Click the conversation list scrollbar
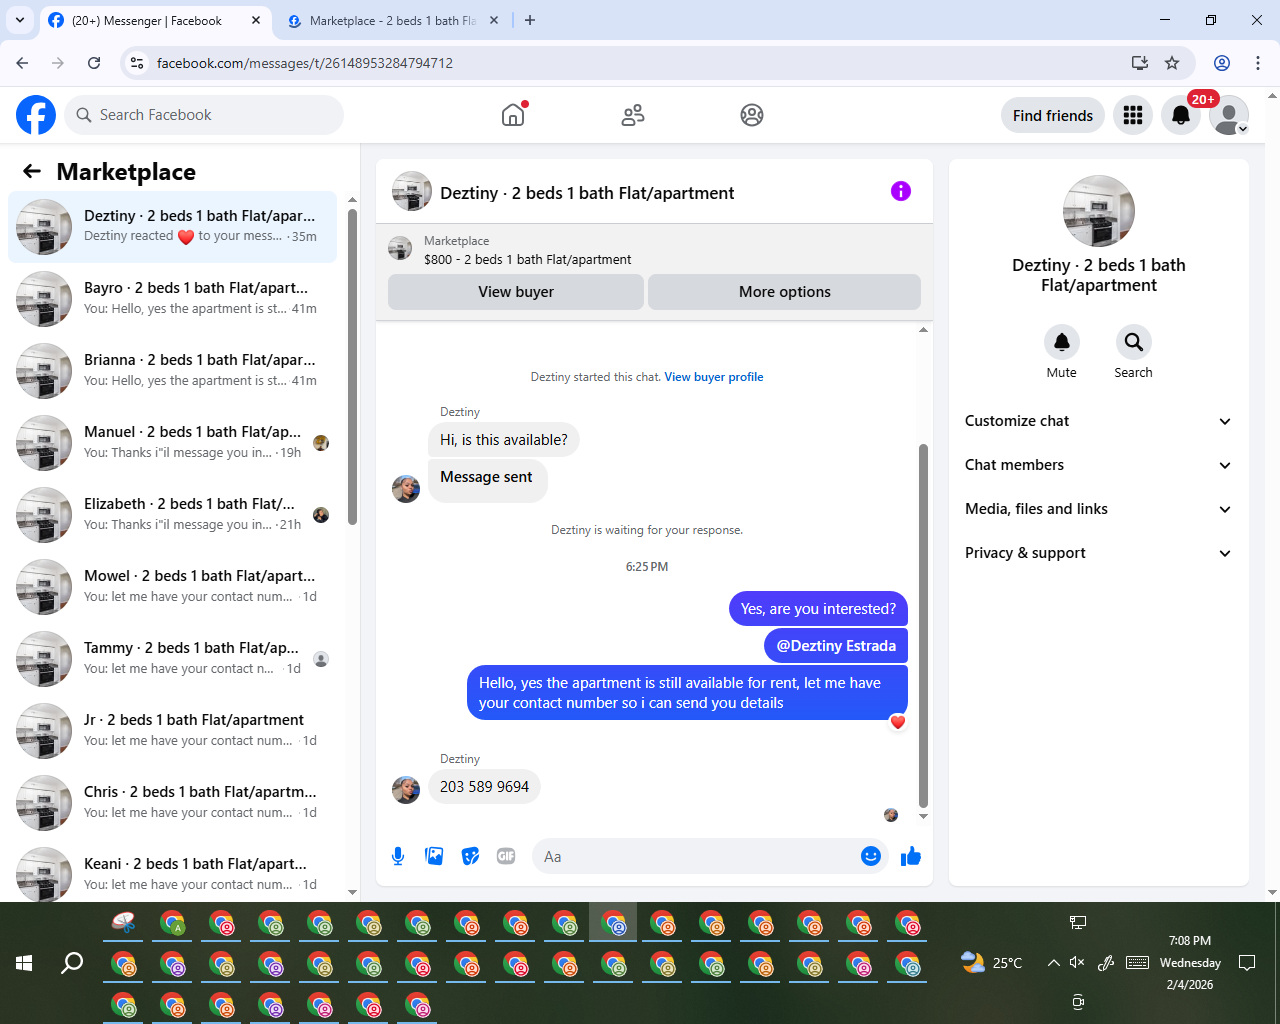1280x1024 pixels. point(352,367)
